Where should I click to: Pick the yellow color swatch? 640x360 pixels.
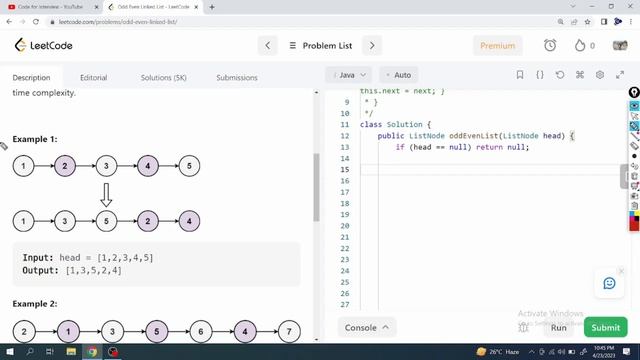[x=636, y=214]
